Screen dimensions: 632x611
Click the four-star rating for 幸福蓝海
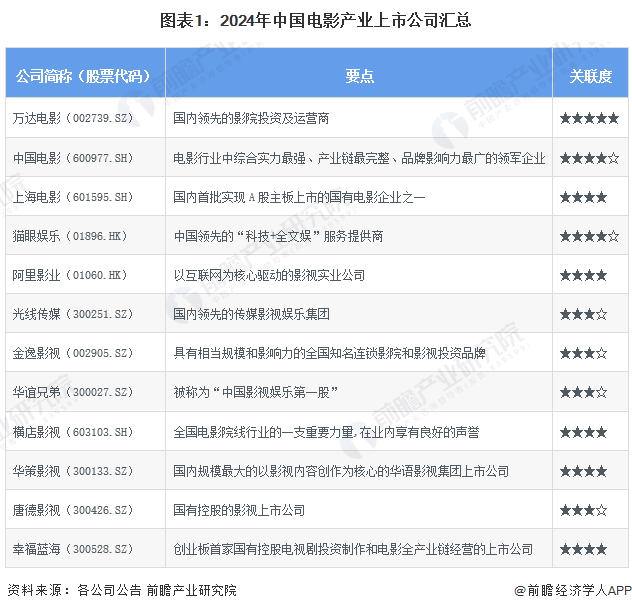point(583,549)
